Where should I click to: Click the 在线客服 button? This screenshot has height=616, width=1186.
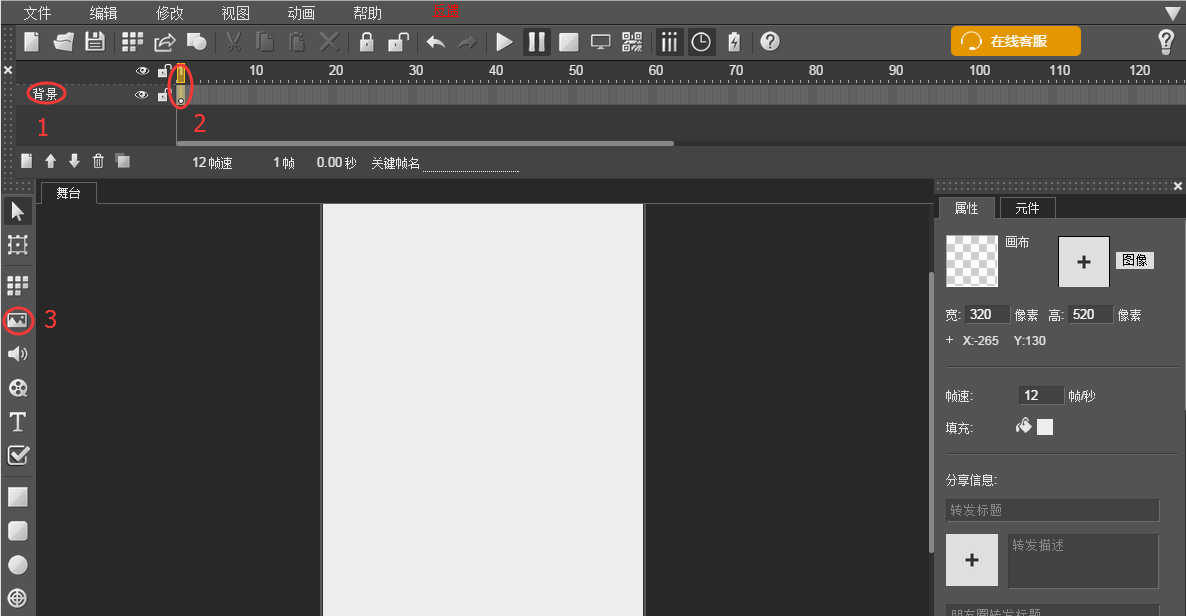click(1016, 42)
